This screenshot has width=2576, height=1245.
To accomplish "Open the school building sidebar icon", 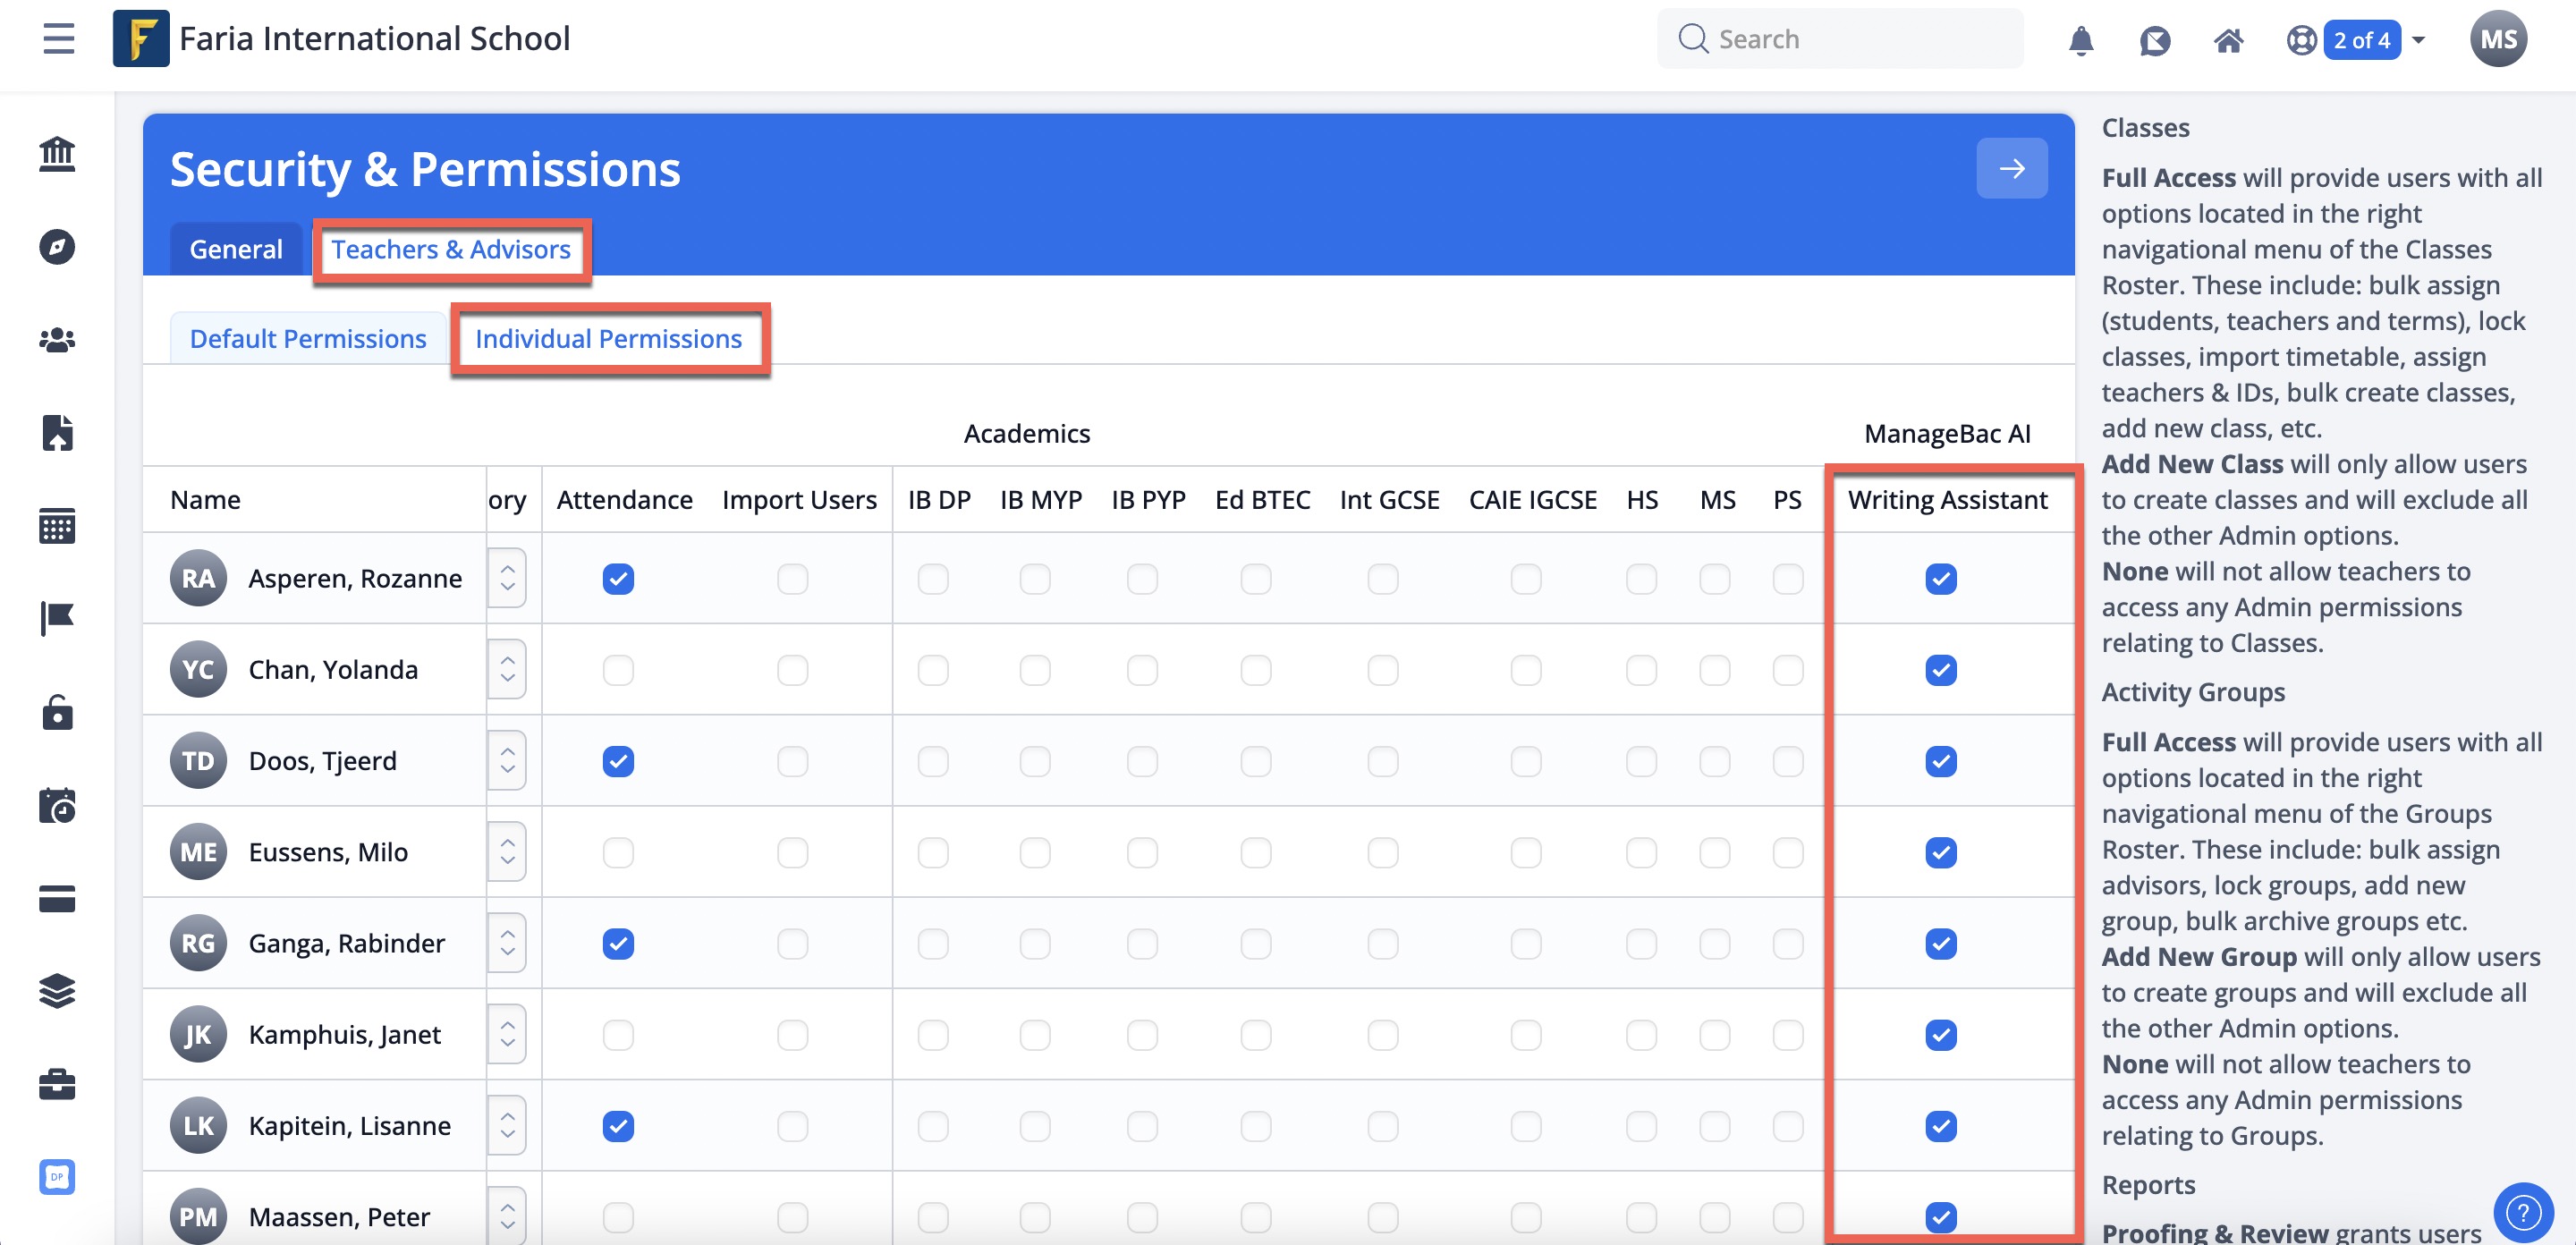I will 57,154.
